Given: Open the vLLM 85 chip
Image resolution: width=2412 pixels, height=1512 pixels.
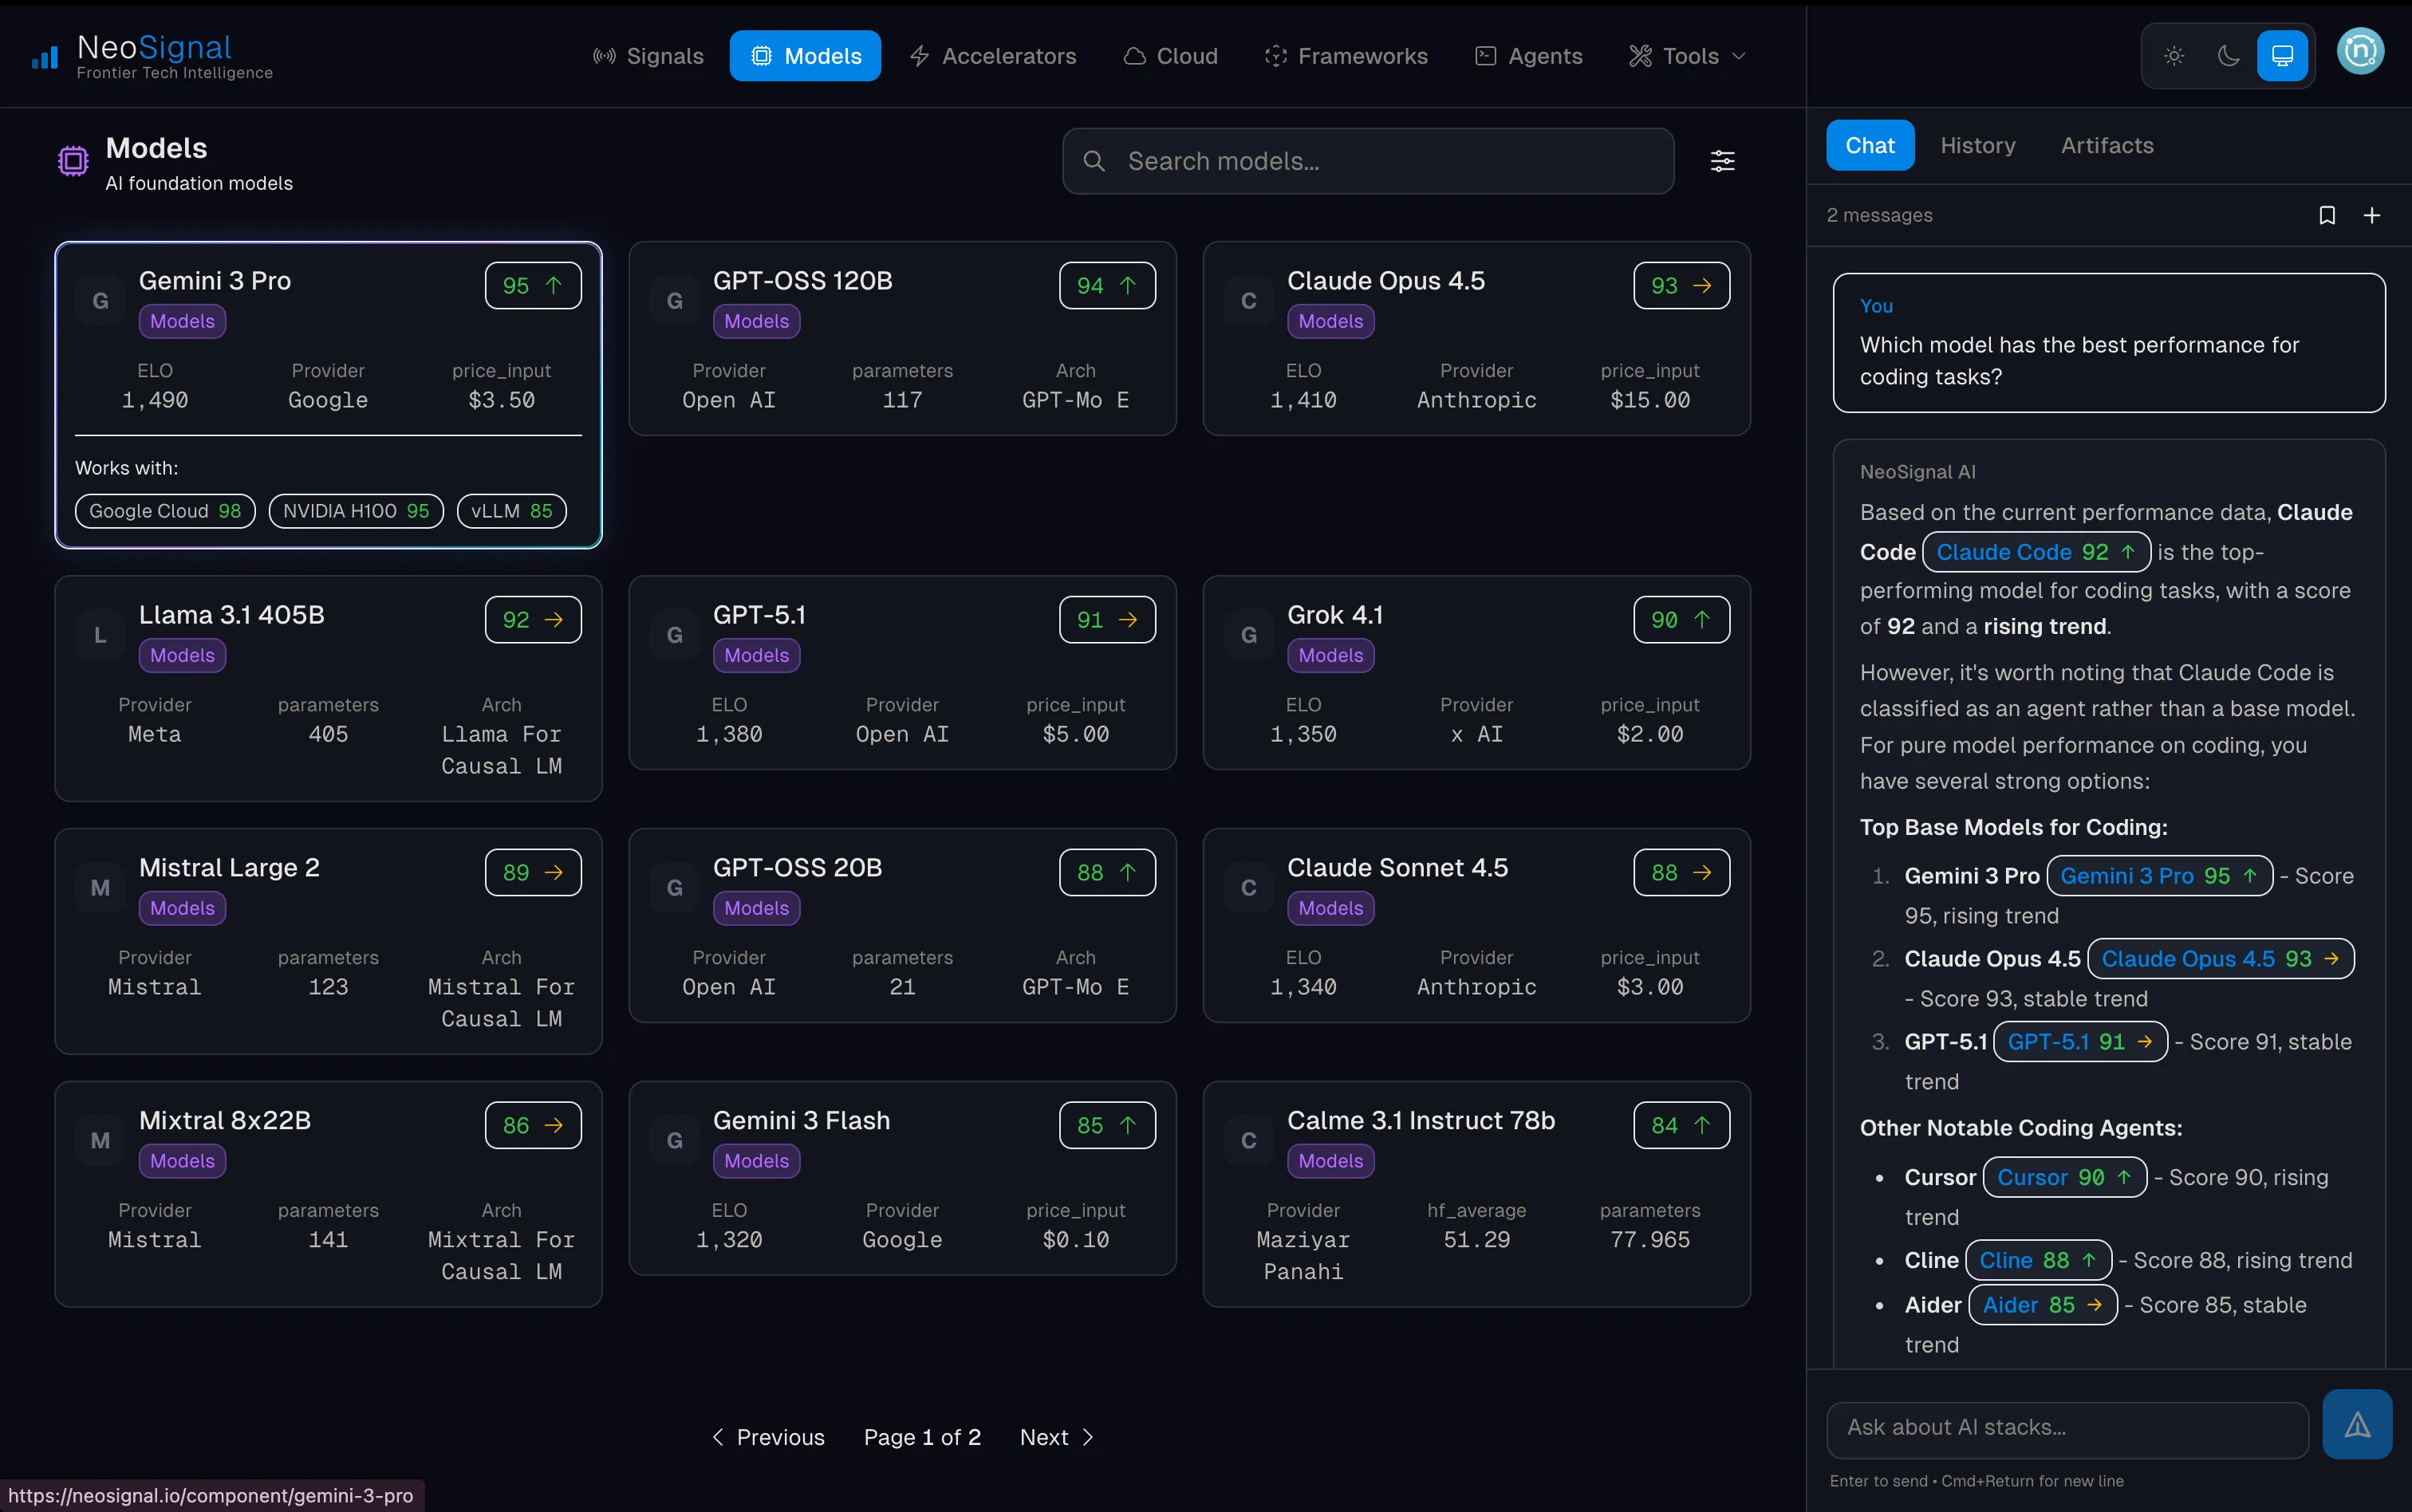Looking at the screenshot, I should click(x=512, y=511).
